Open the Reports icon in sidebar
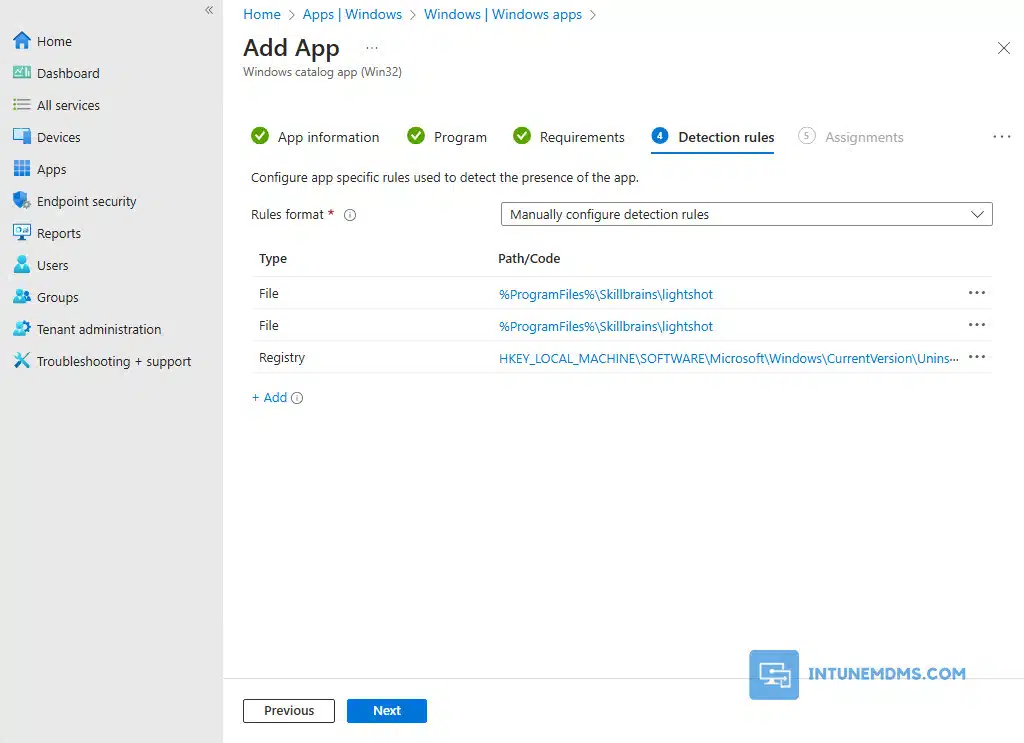Viewport: 1024px width, 743px height. point(21,233)
